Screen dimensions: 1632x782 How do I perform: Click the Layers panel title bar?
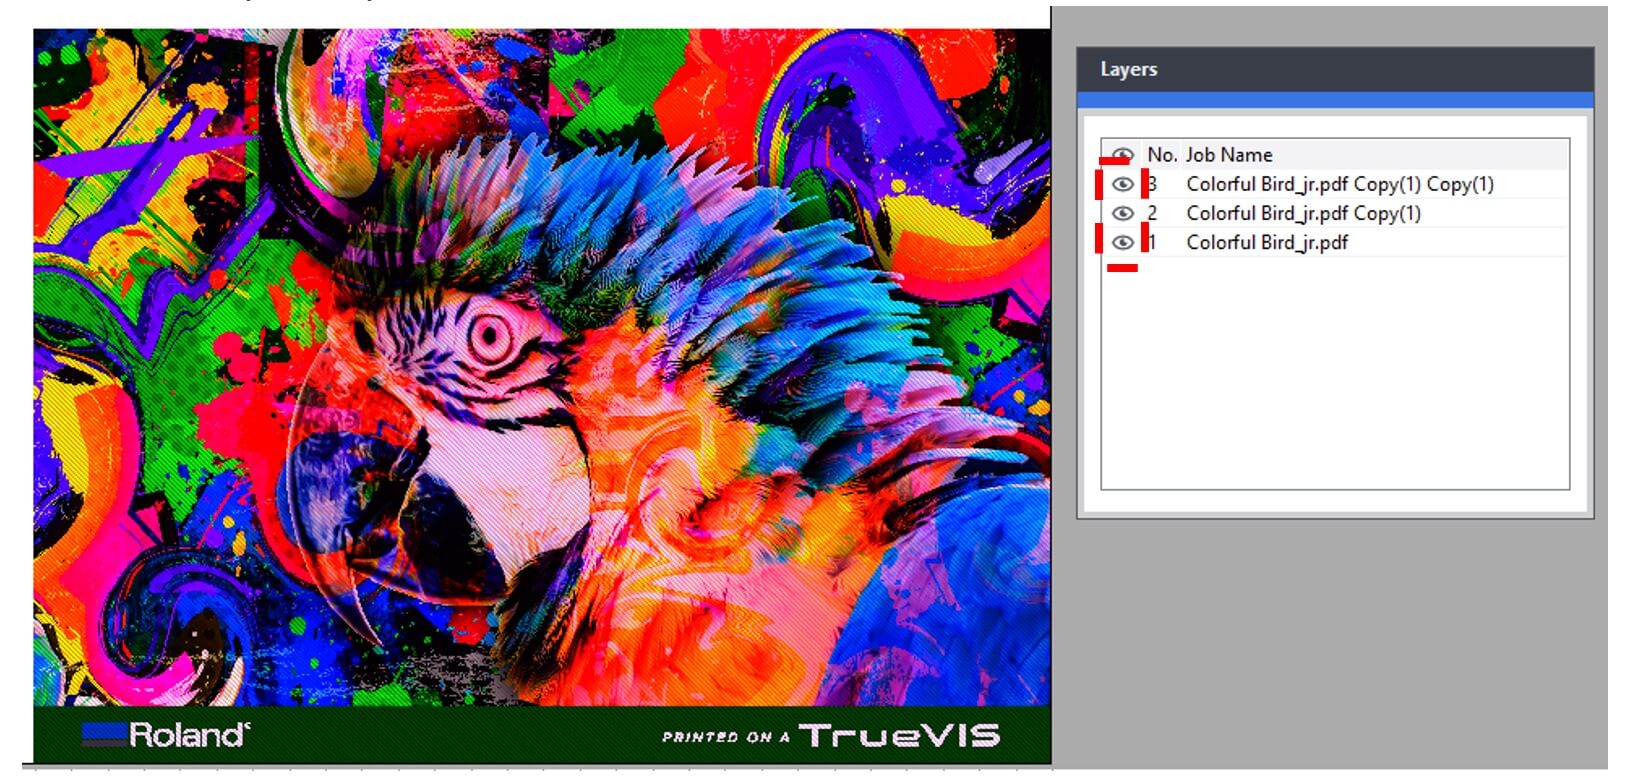pyautogui.click(x=1335, y=69)
